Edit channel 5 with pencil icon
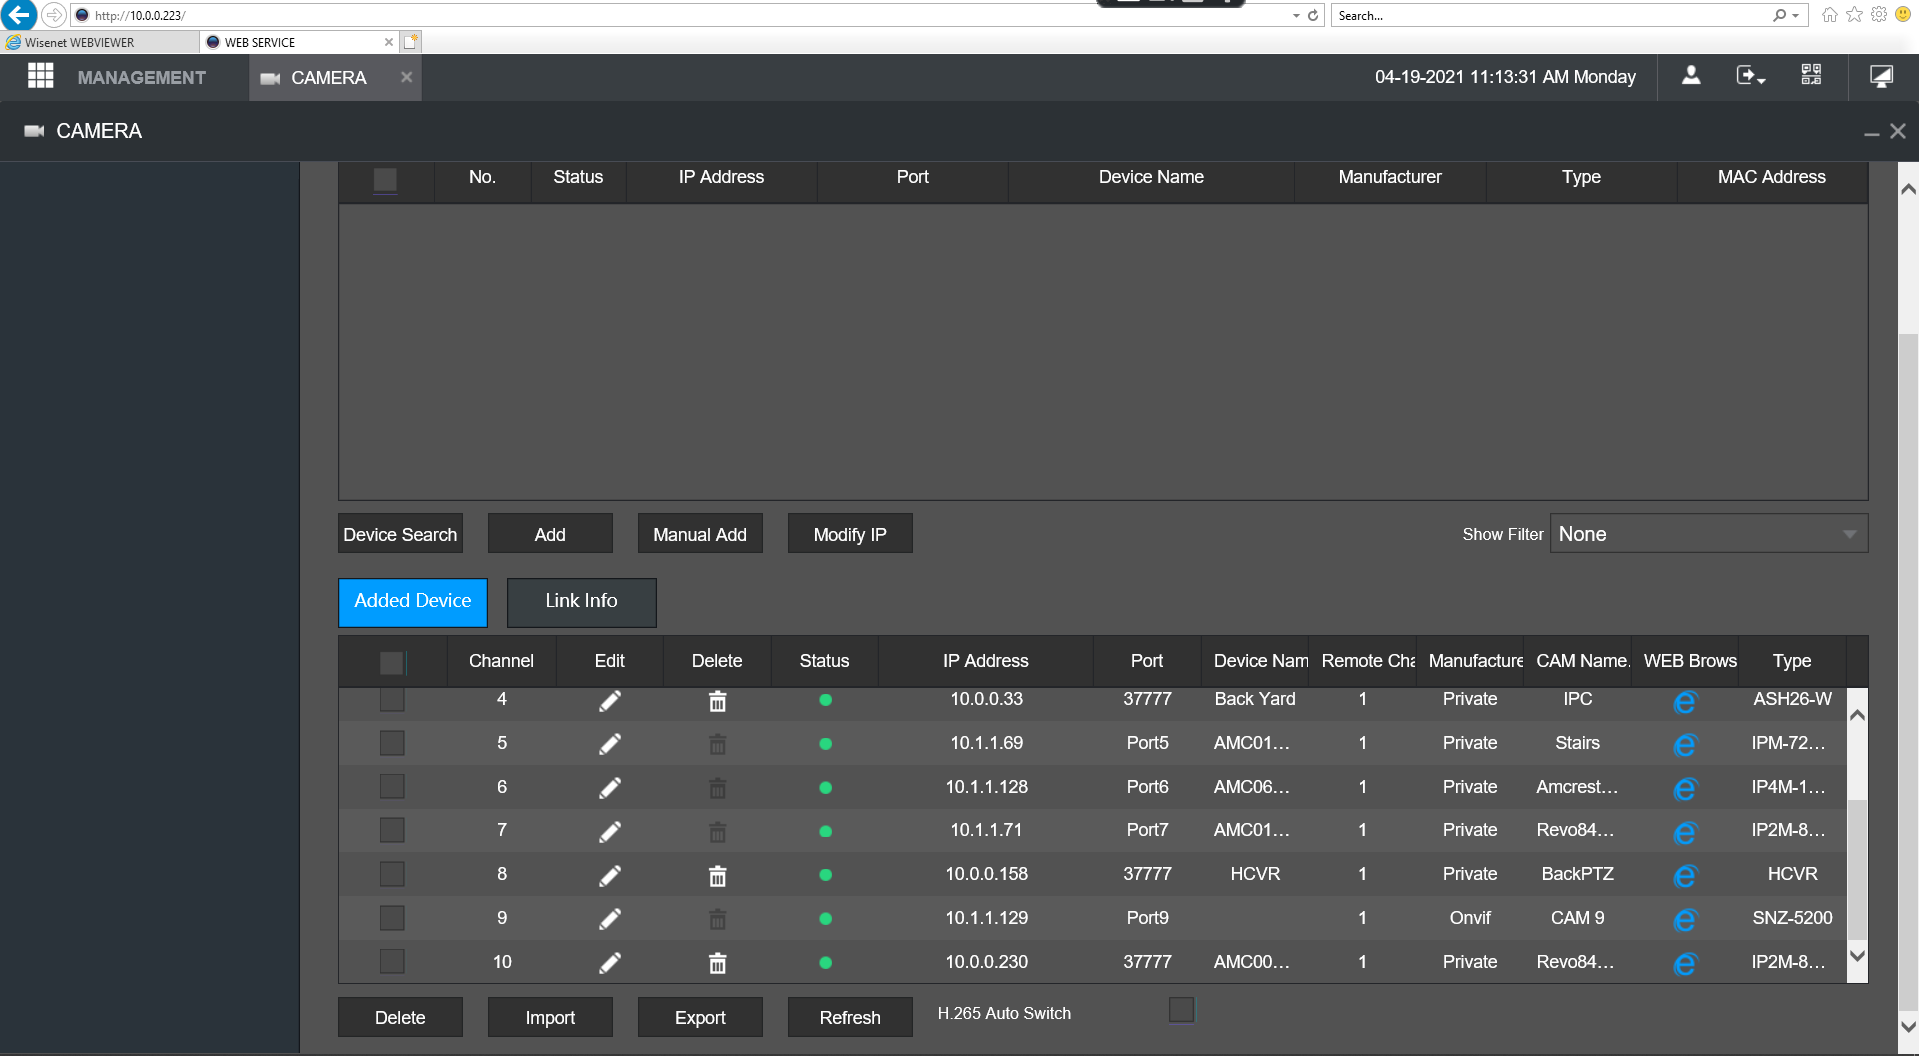This screenshot has height=1056, width=1919. 610,744
